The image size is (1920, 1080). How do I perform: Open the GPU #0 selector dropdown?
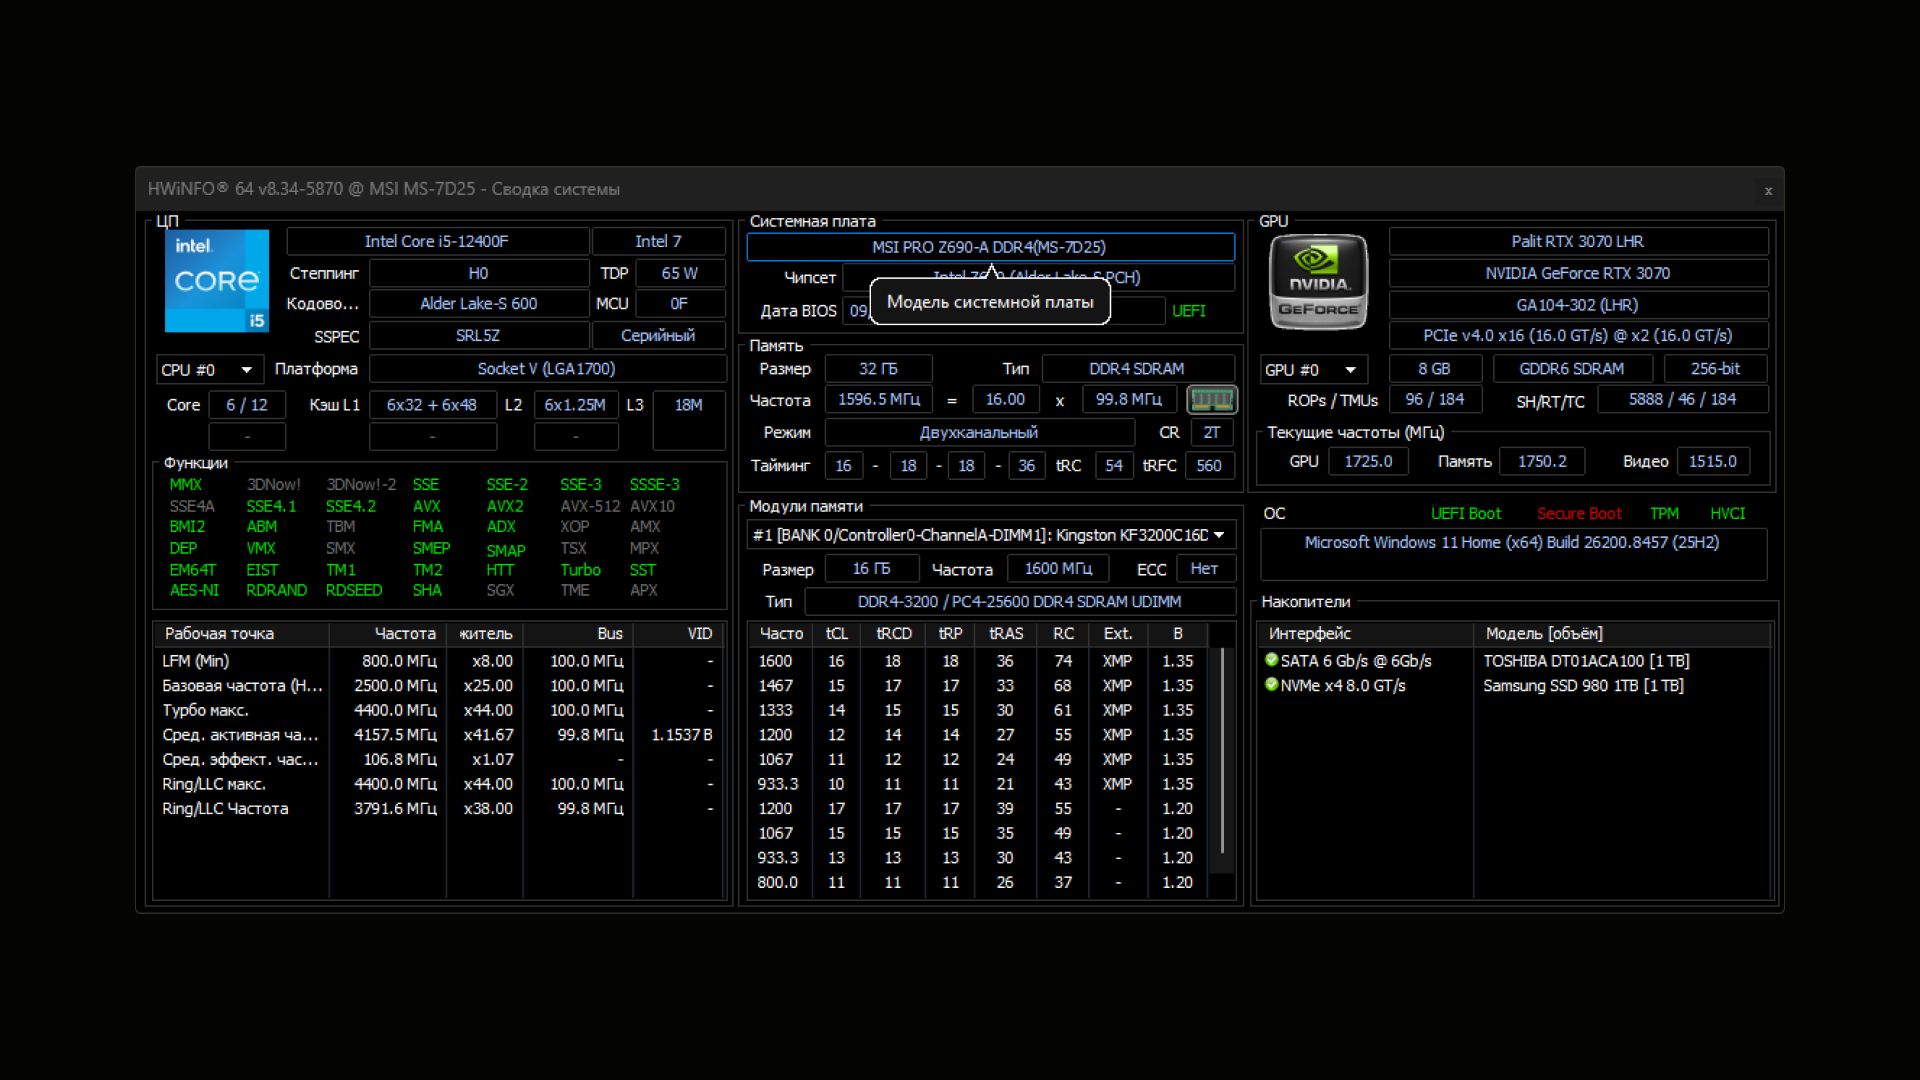click(x=1313, y=370)
